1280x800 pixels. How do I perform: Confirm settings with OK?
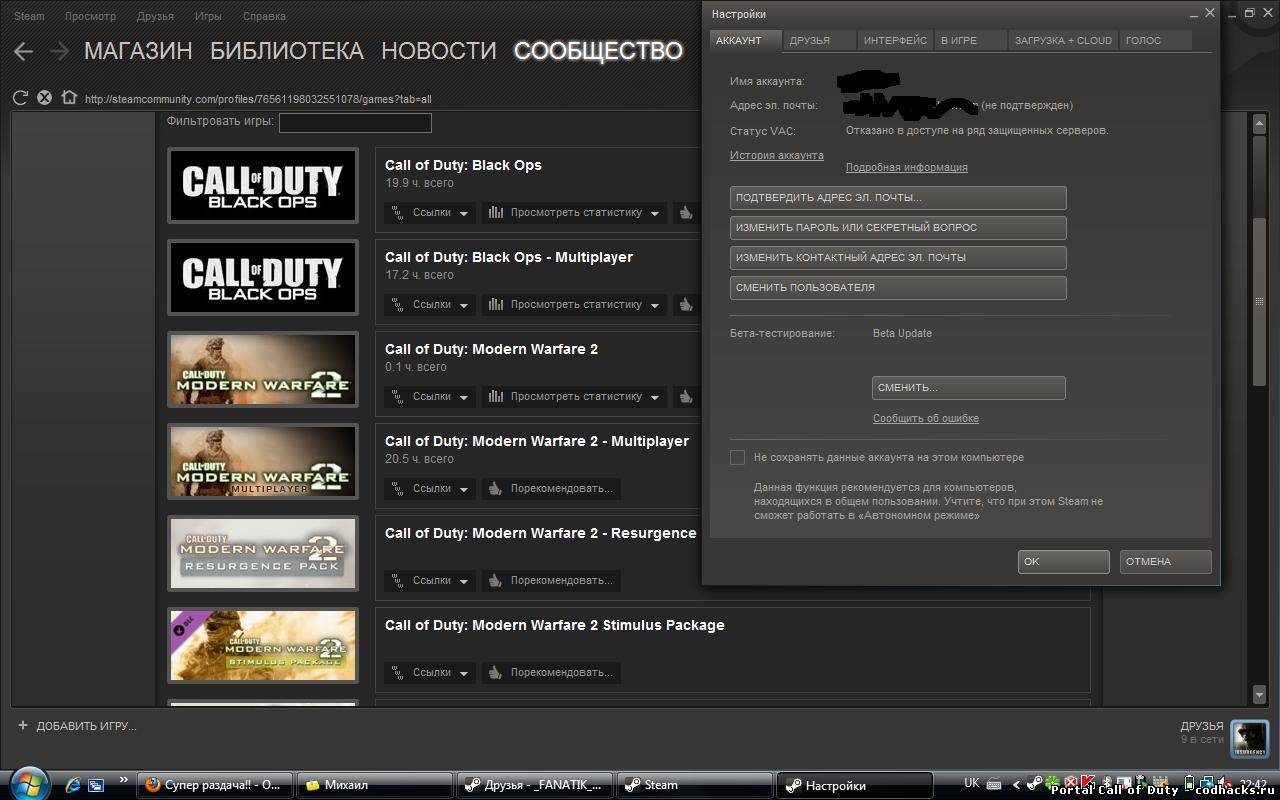tap(1064, 562)
